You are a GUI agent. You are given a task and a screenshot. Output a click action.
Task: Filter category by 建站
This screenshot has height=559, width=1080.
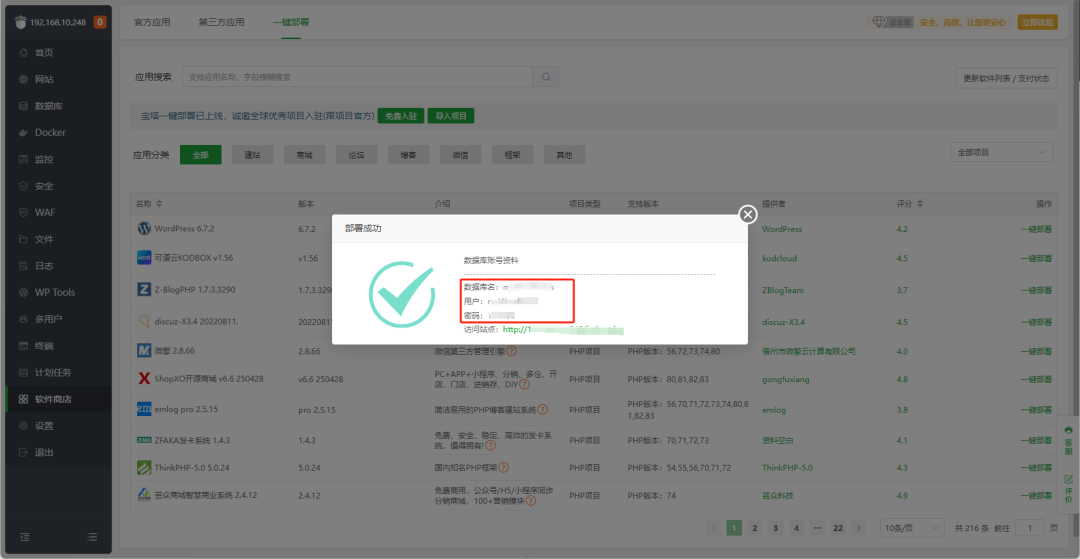click(x=252, y=155)
